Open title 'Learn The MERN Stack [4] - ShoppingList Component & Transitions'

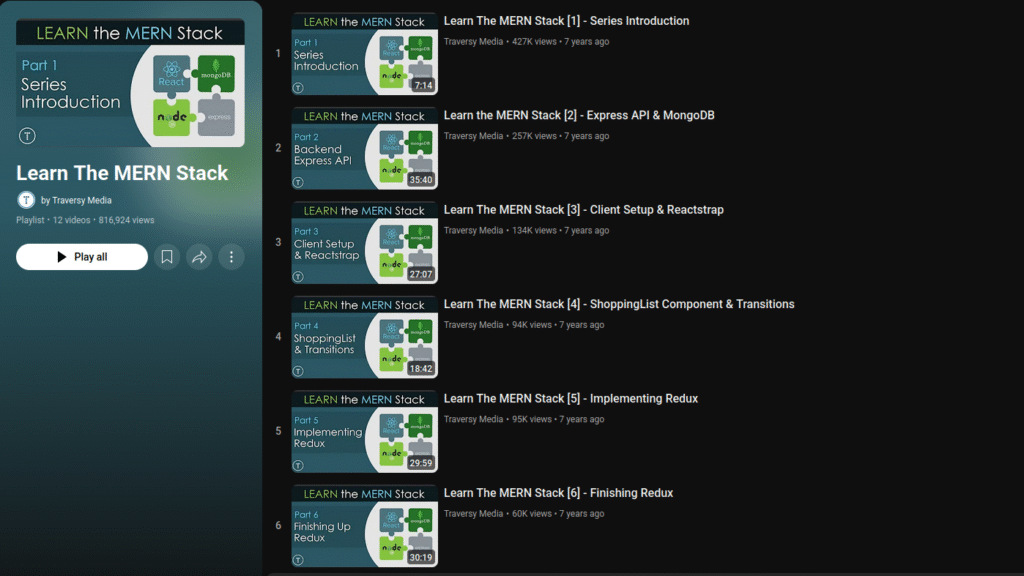coord(619,304)
